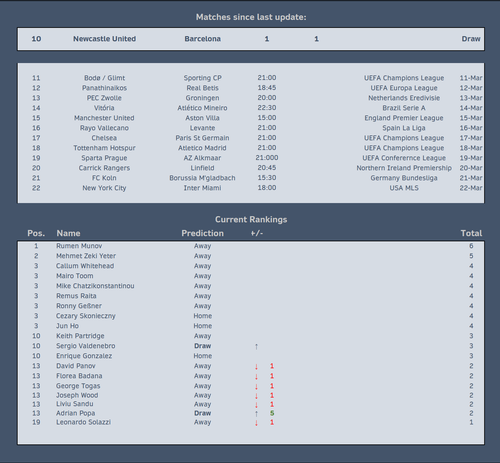Select Sparta Prague in fixture 19
The height and width of the screenshot is (463, 500).
pos(104,158)
